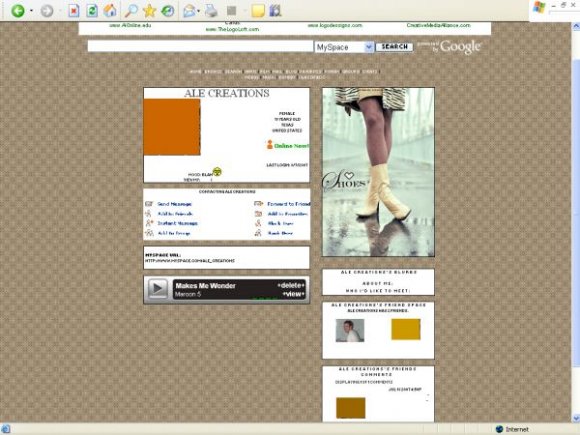Image resolution: width=580 pixels, height=435 pixels.
Task: Refresh the page with the green arrows icon
Action: [92, 11]
